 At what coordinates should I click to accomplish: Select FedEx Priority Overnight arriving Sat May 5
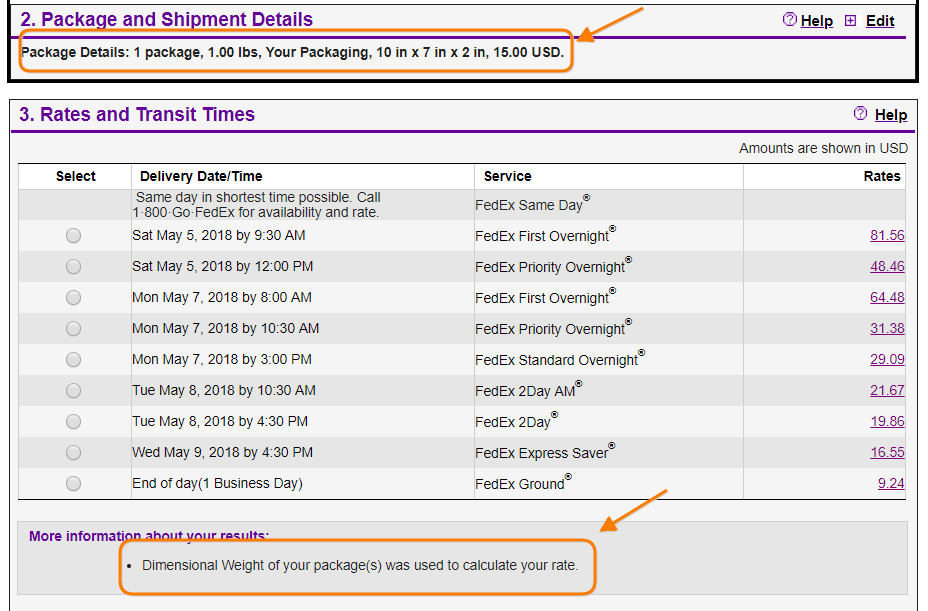pyautogui.click(x=72, y=266)
